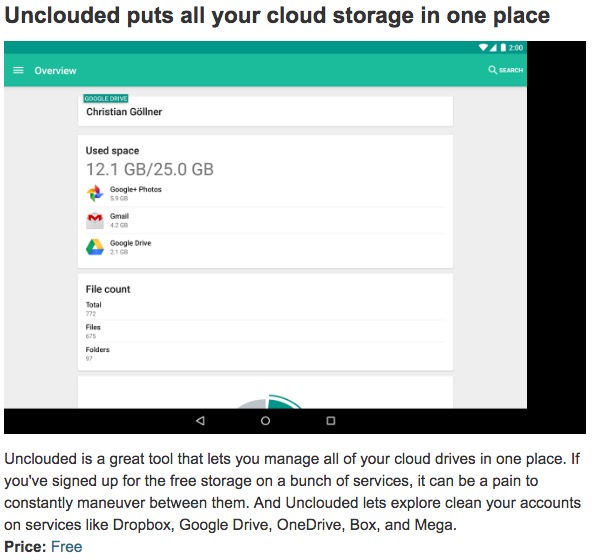Click the article headline about Unclouded
The image size is (592, 560).
coord(277,16)
